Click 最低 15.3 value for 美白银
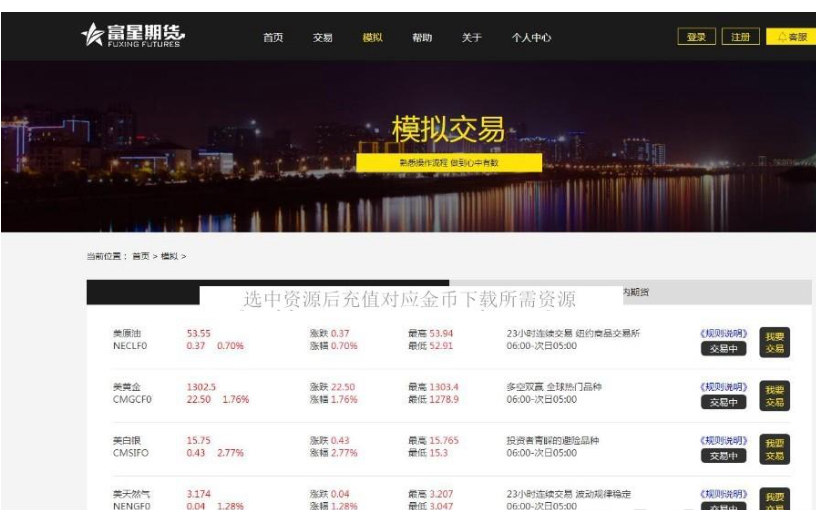816x510 pixels. [x=428, y=453]
